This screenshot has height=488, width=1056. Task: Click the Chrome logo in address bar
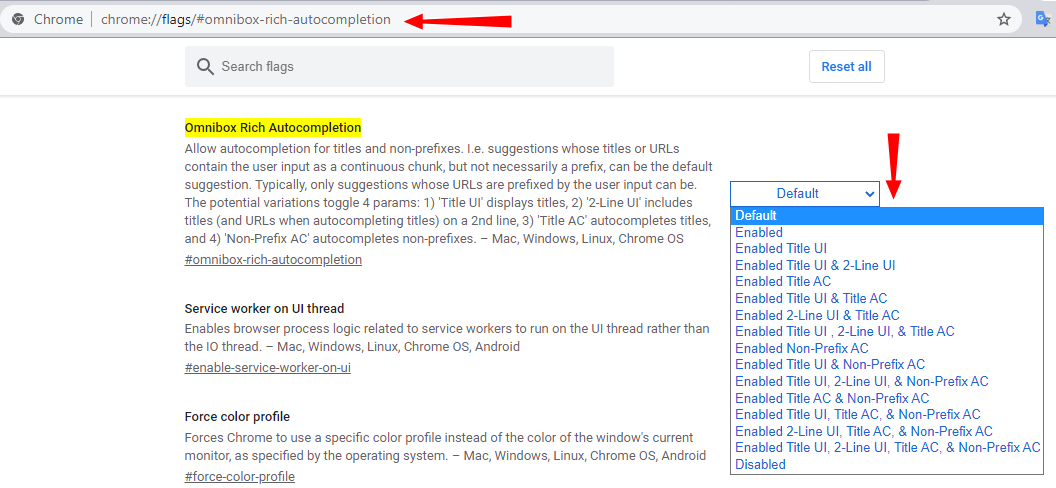19,20
